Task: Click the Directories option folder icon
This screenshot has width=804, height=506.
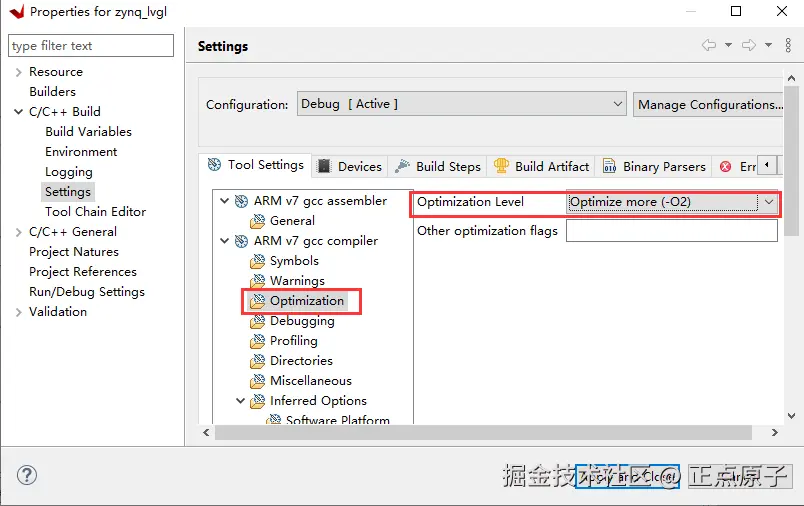Action: click(257, 361)
